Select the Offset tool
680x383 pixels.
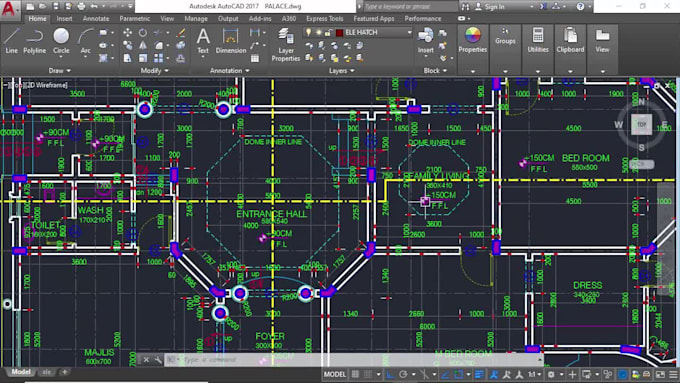(181, 58)
